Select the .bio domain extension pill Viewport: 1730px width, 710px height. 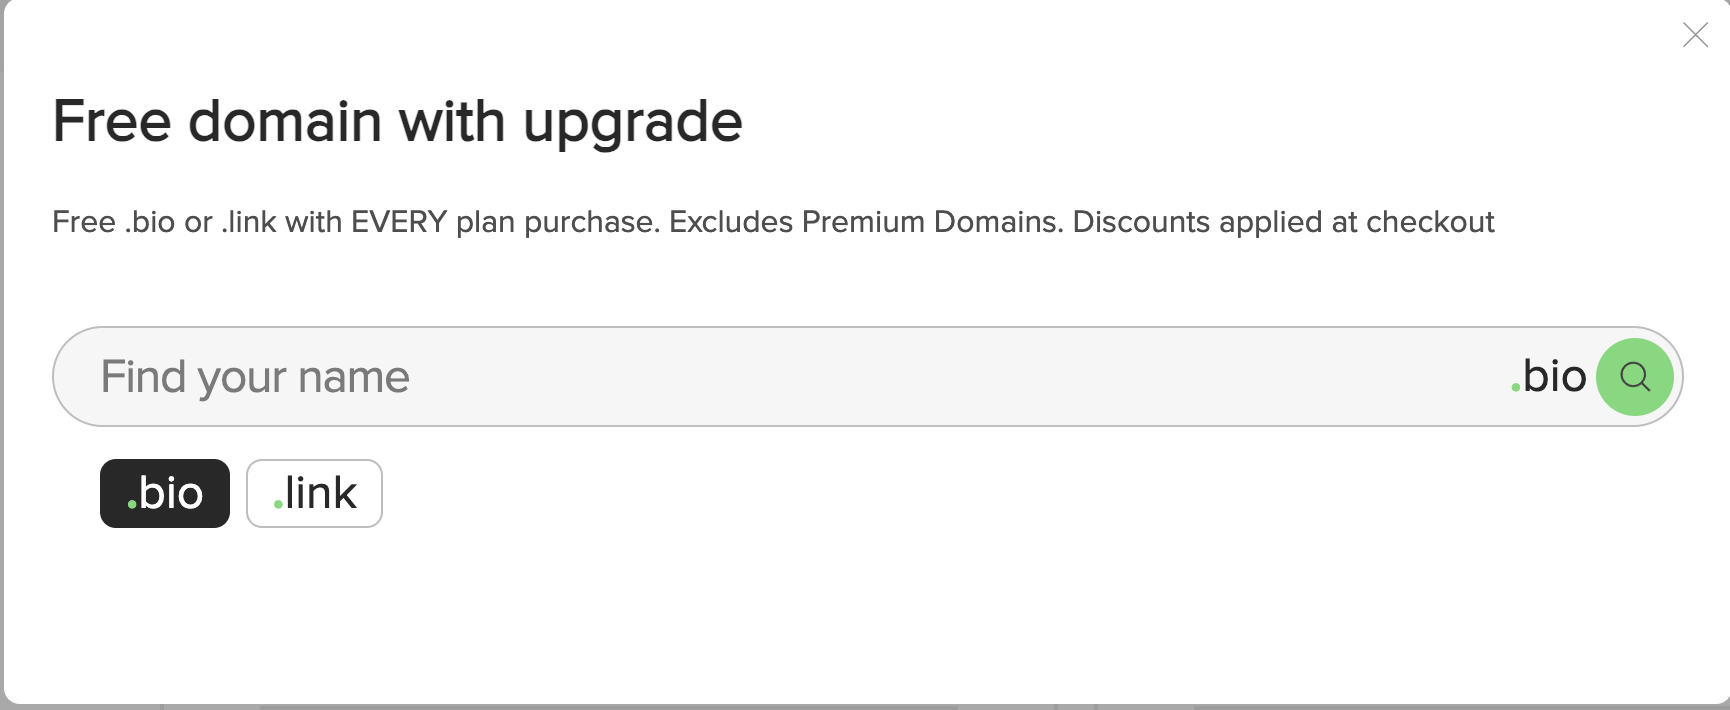(165, 493)
